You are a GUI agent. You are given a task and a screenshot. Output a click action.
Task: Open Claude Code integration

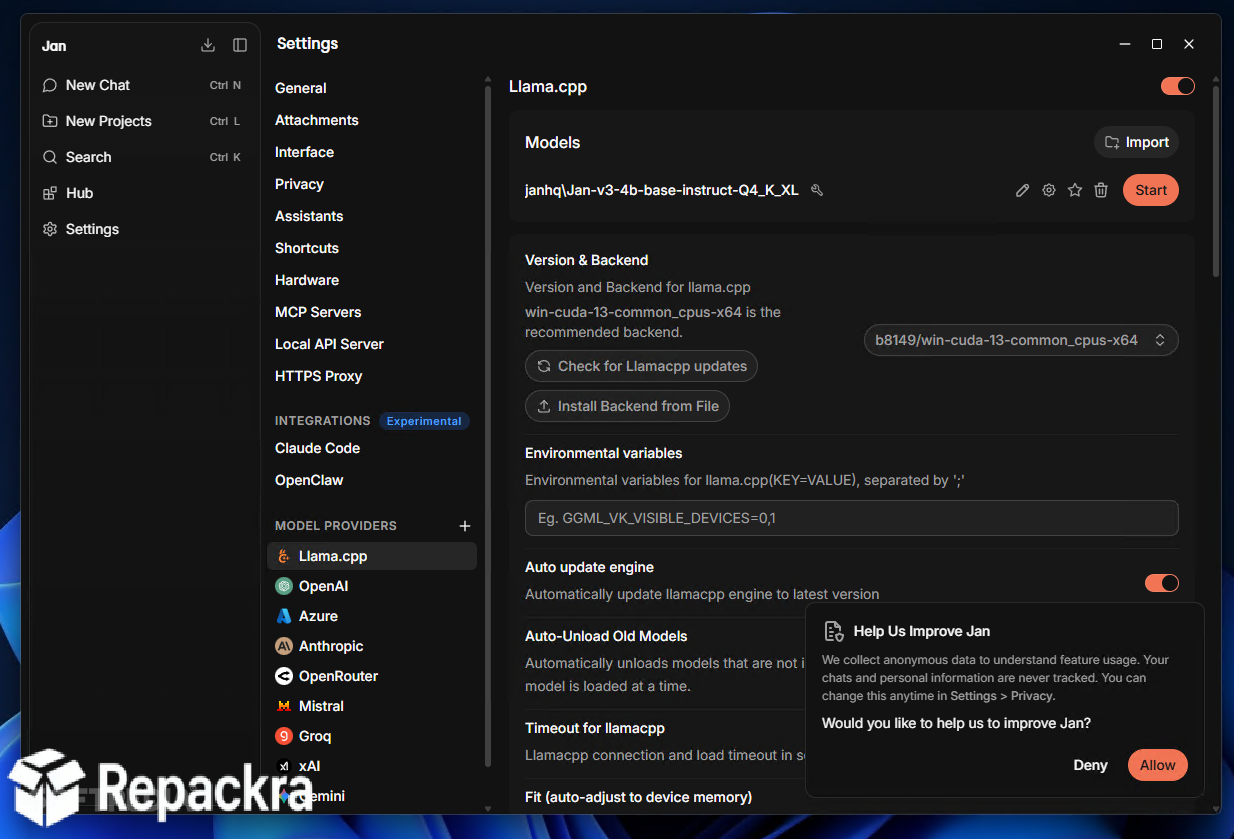click(x=317, y=448)
